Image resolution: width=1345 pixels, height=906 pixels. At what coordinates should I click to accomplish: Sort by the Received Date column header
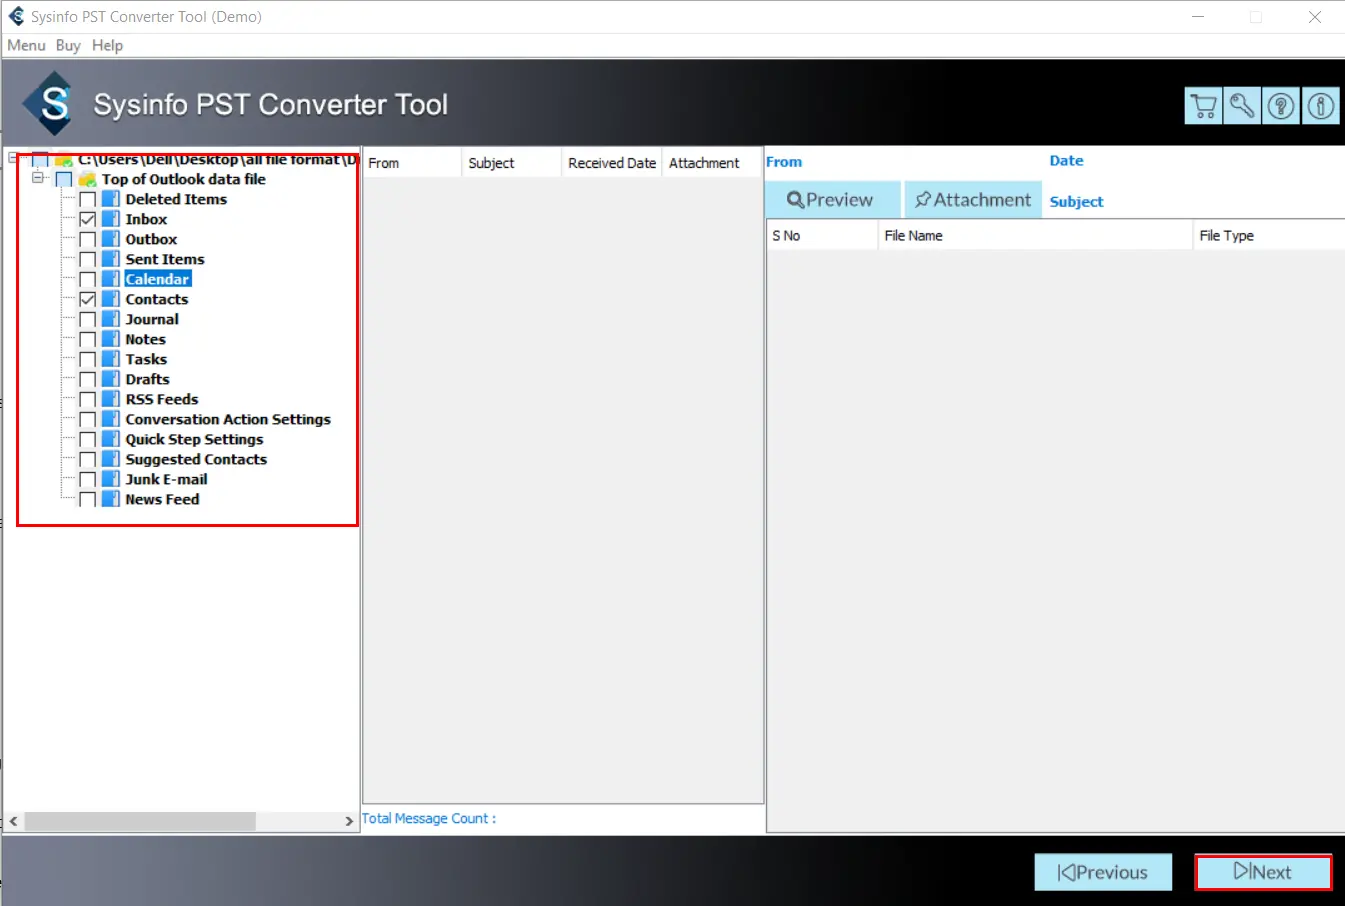612,163
